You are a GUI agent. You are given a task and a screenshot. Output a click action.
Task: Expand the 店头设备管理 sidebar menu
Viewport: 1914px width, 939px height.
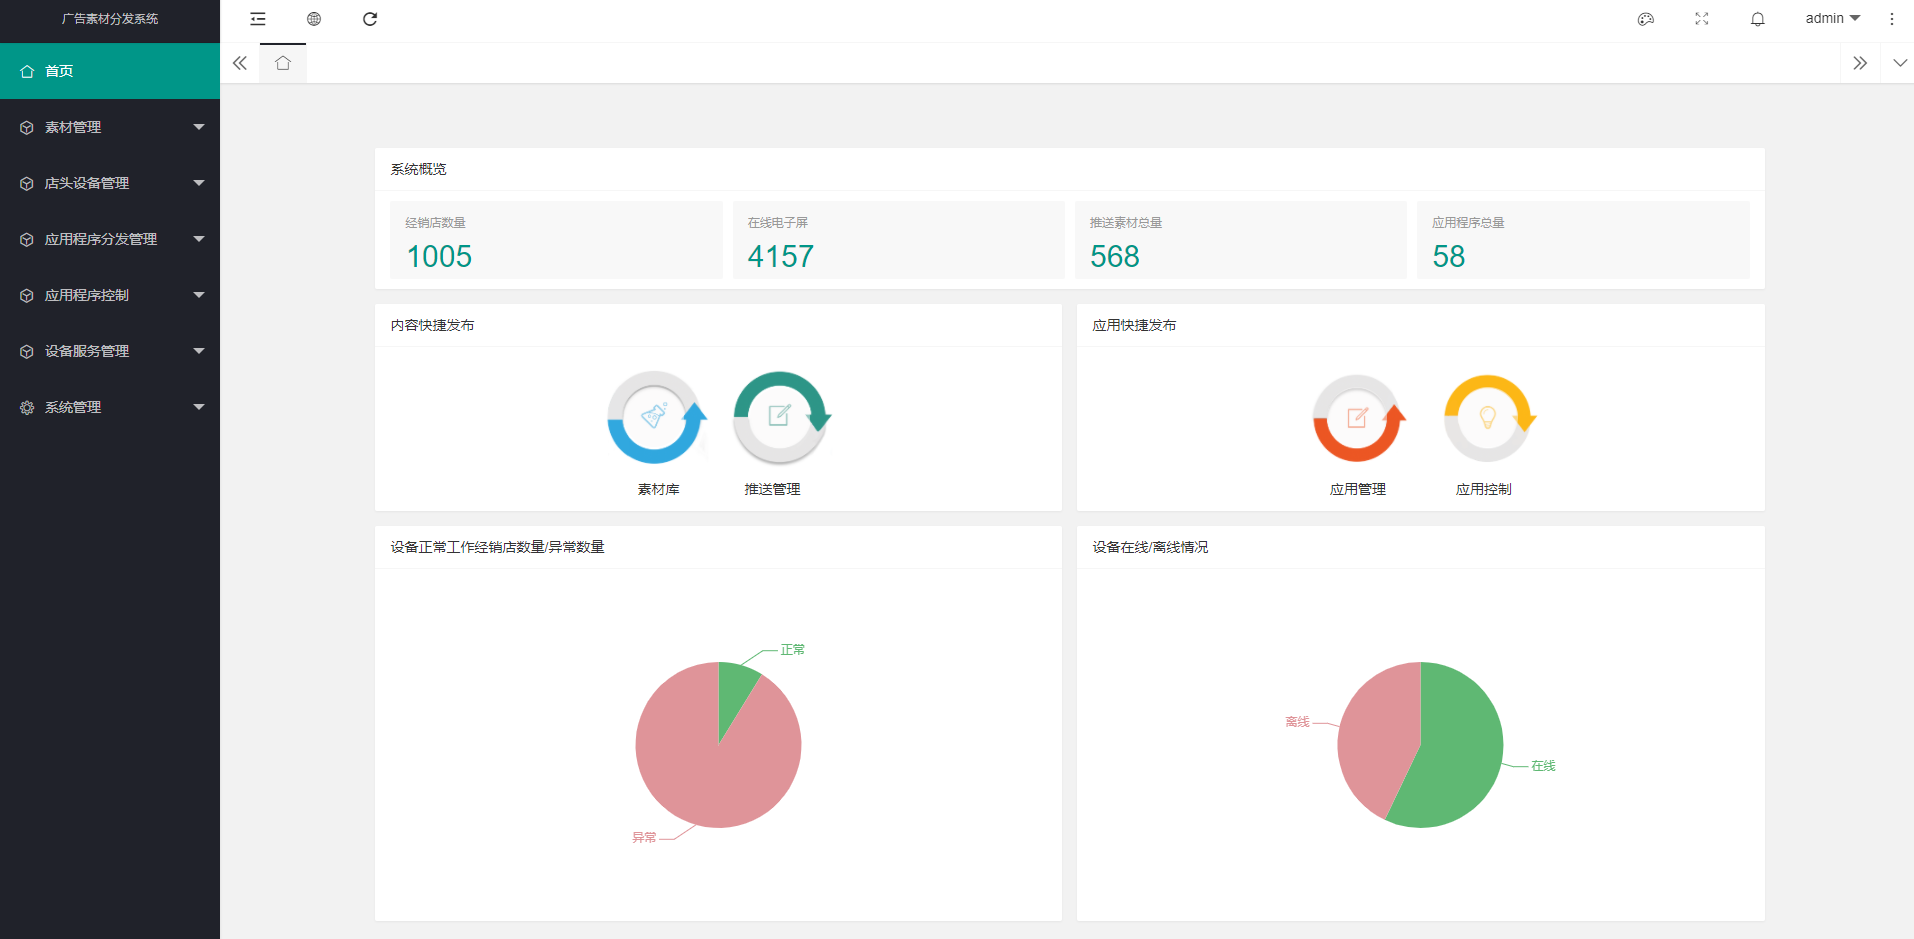[110, 183]
